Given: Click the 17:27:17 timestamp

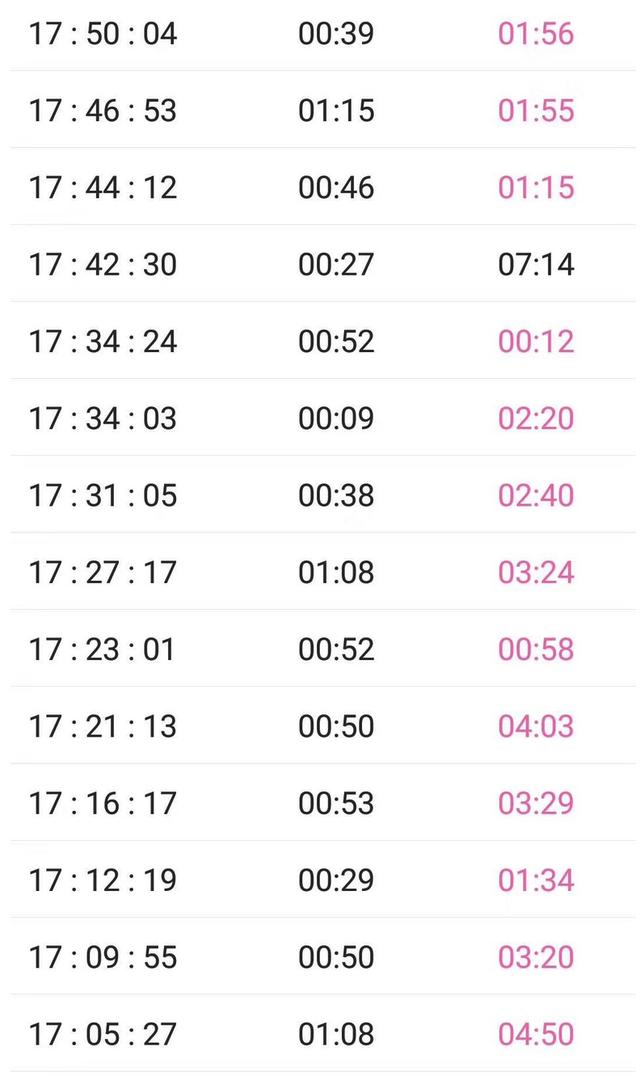Looking at the screenshot, I should [x=102, y=572].
